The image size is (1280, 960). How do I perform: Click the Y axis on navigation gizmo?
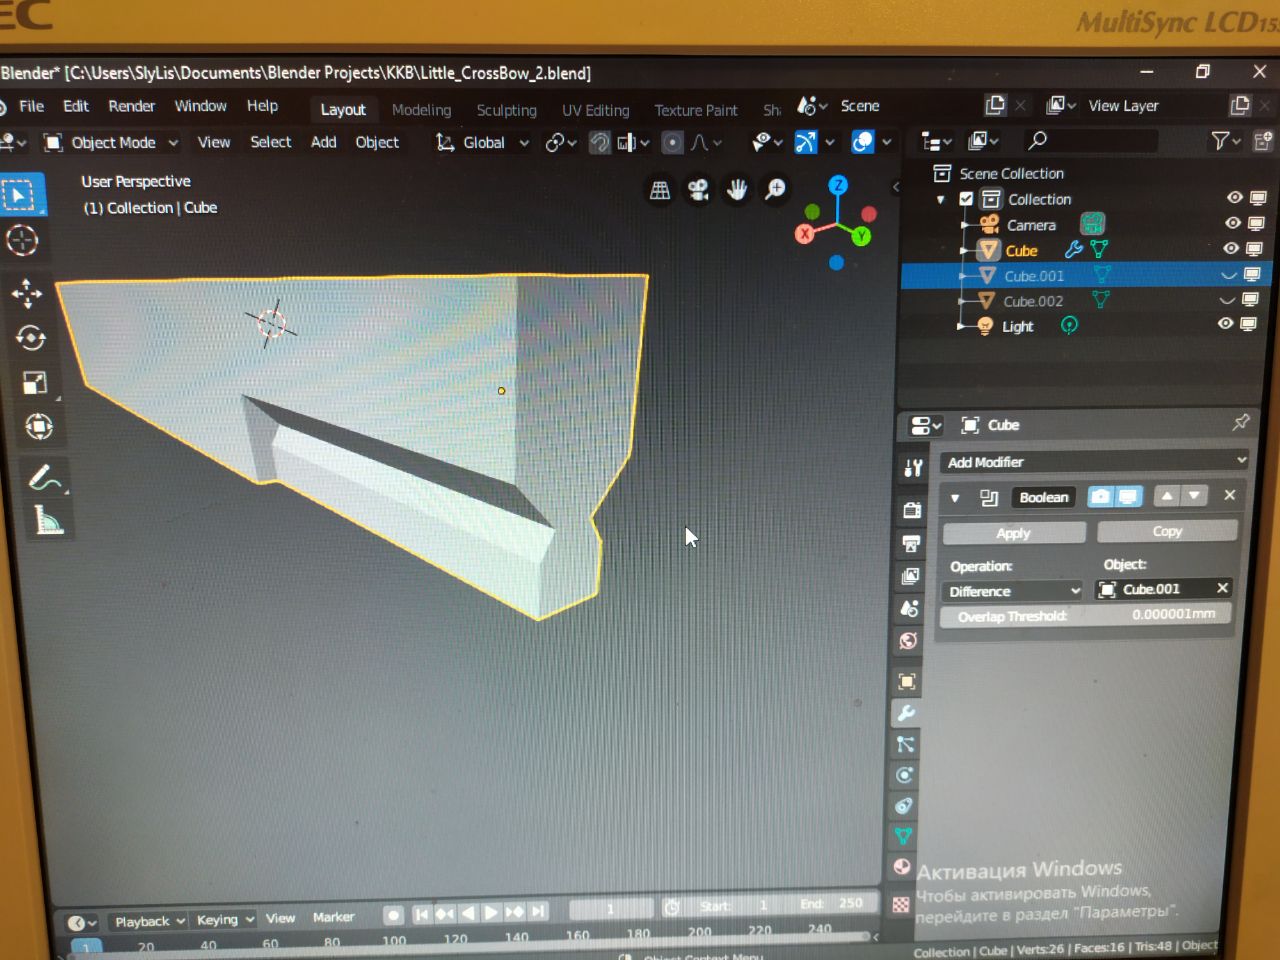pyautogui.click(x=861, y=236)
